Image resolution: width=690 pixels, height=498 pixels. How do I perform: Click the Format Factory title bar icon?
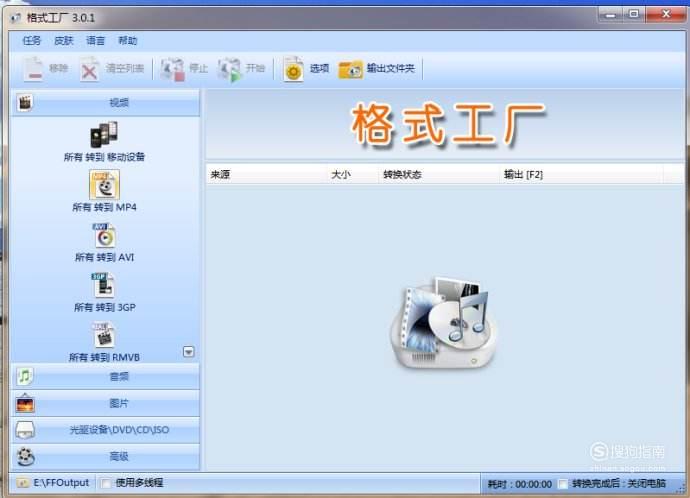[x=16, y=18]
